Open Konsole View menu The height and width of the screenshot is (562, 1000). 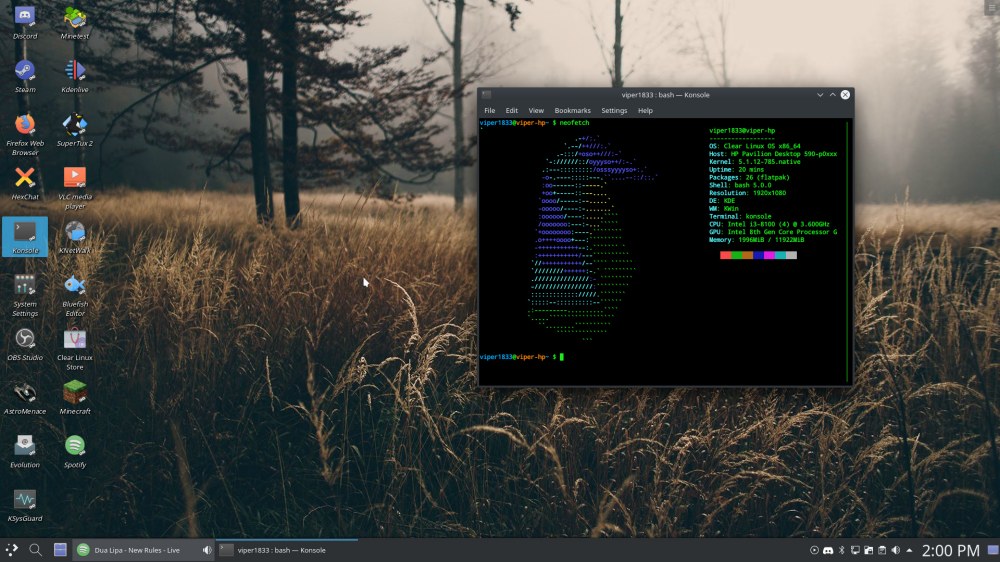pos(536,110)
